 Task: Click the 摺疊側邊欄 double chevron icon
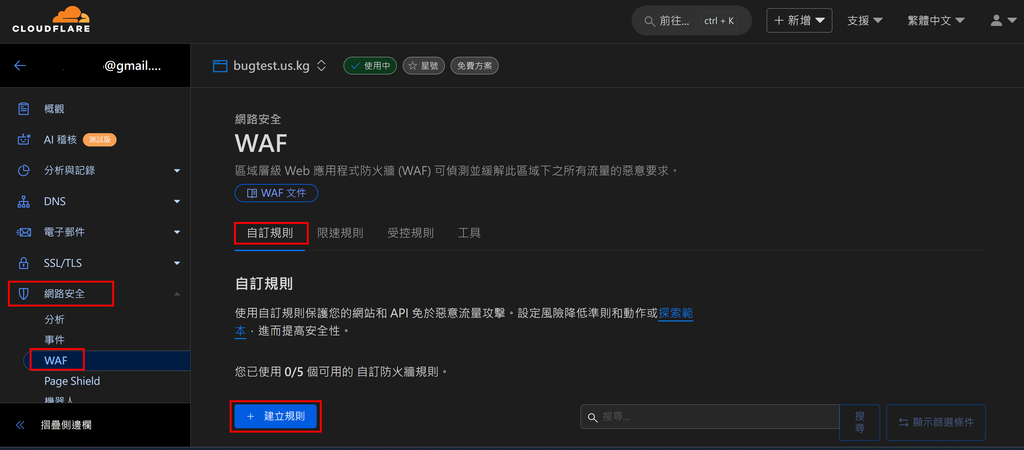[20, 425]
